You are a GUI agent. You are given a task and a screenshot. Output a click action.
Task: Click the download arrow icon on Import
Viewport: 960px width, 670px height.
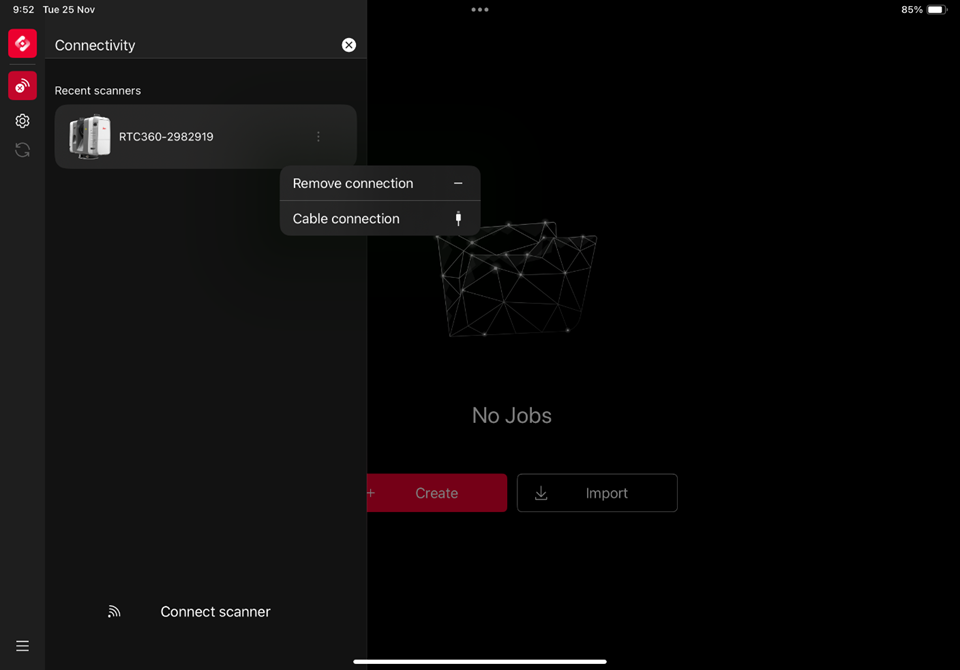(x=541, y=493)
